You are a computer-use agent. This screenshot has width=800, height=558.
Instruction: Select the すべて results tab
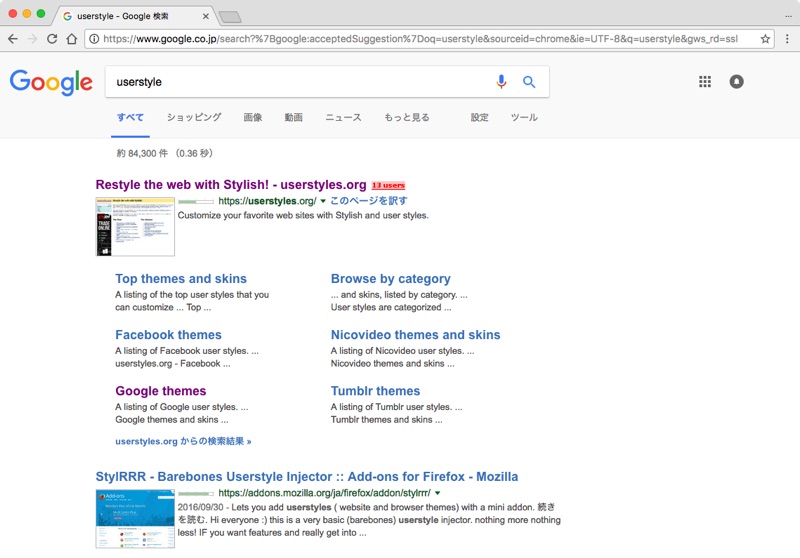pyautogui.click(x=130, y=117)
